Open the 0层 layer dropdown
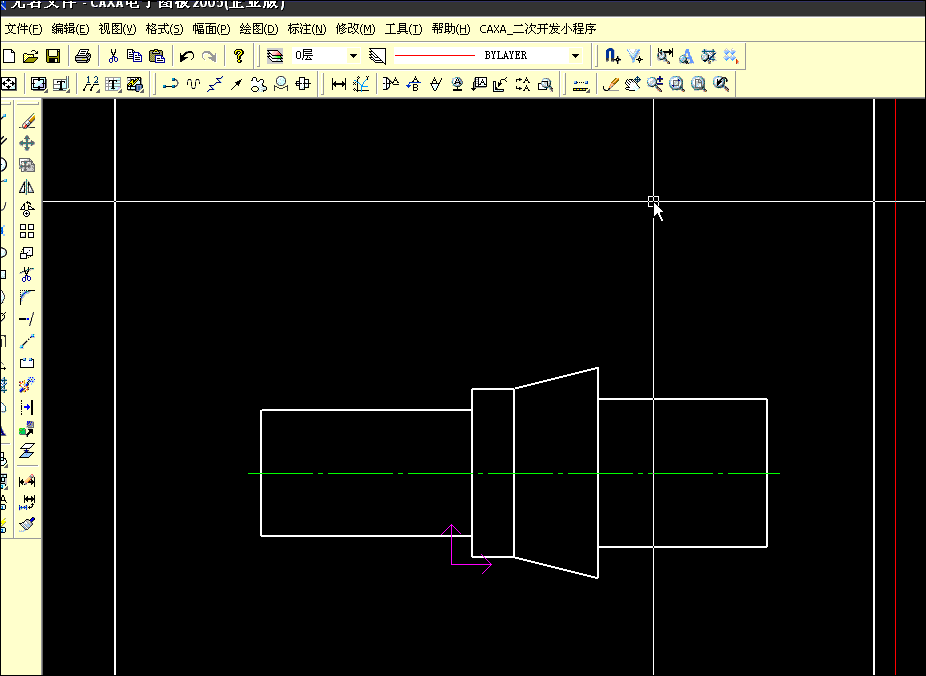The height and width of the screenshot is (676, 926). coord(353,56)
